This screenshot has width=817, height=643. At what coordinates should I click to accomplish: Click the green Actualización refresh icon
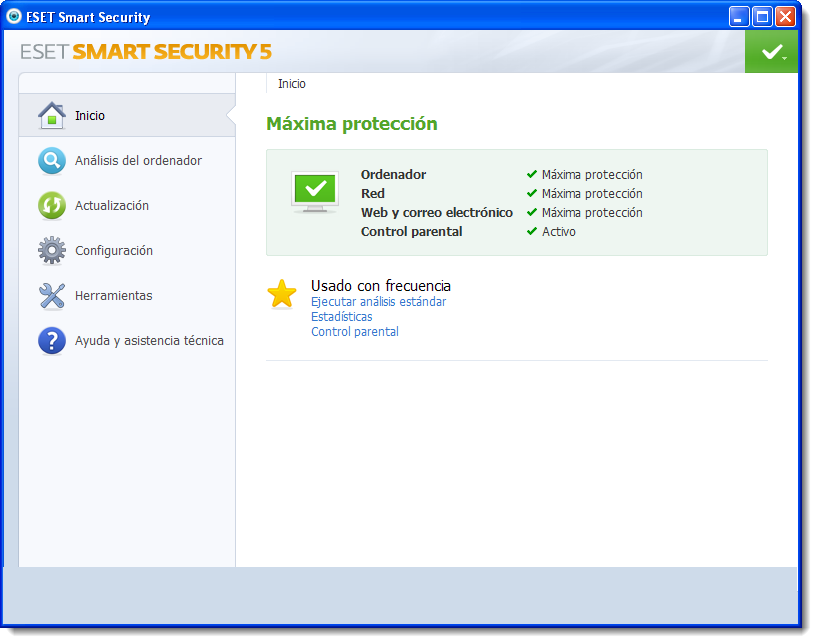pyautogui.click(x=52, y=205)
